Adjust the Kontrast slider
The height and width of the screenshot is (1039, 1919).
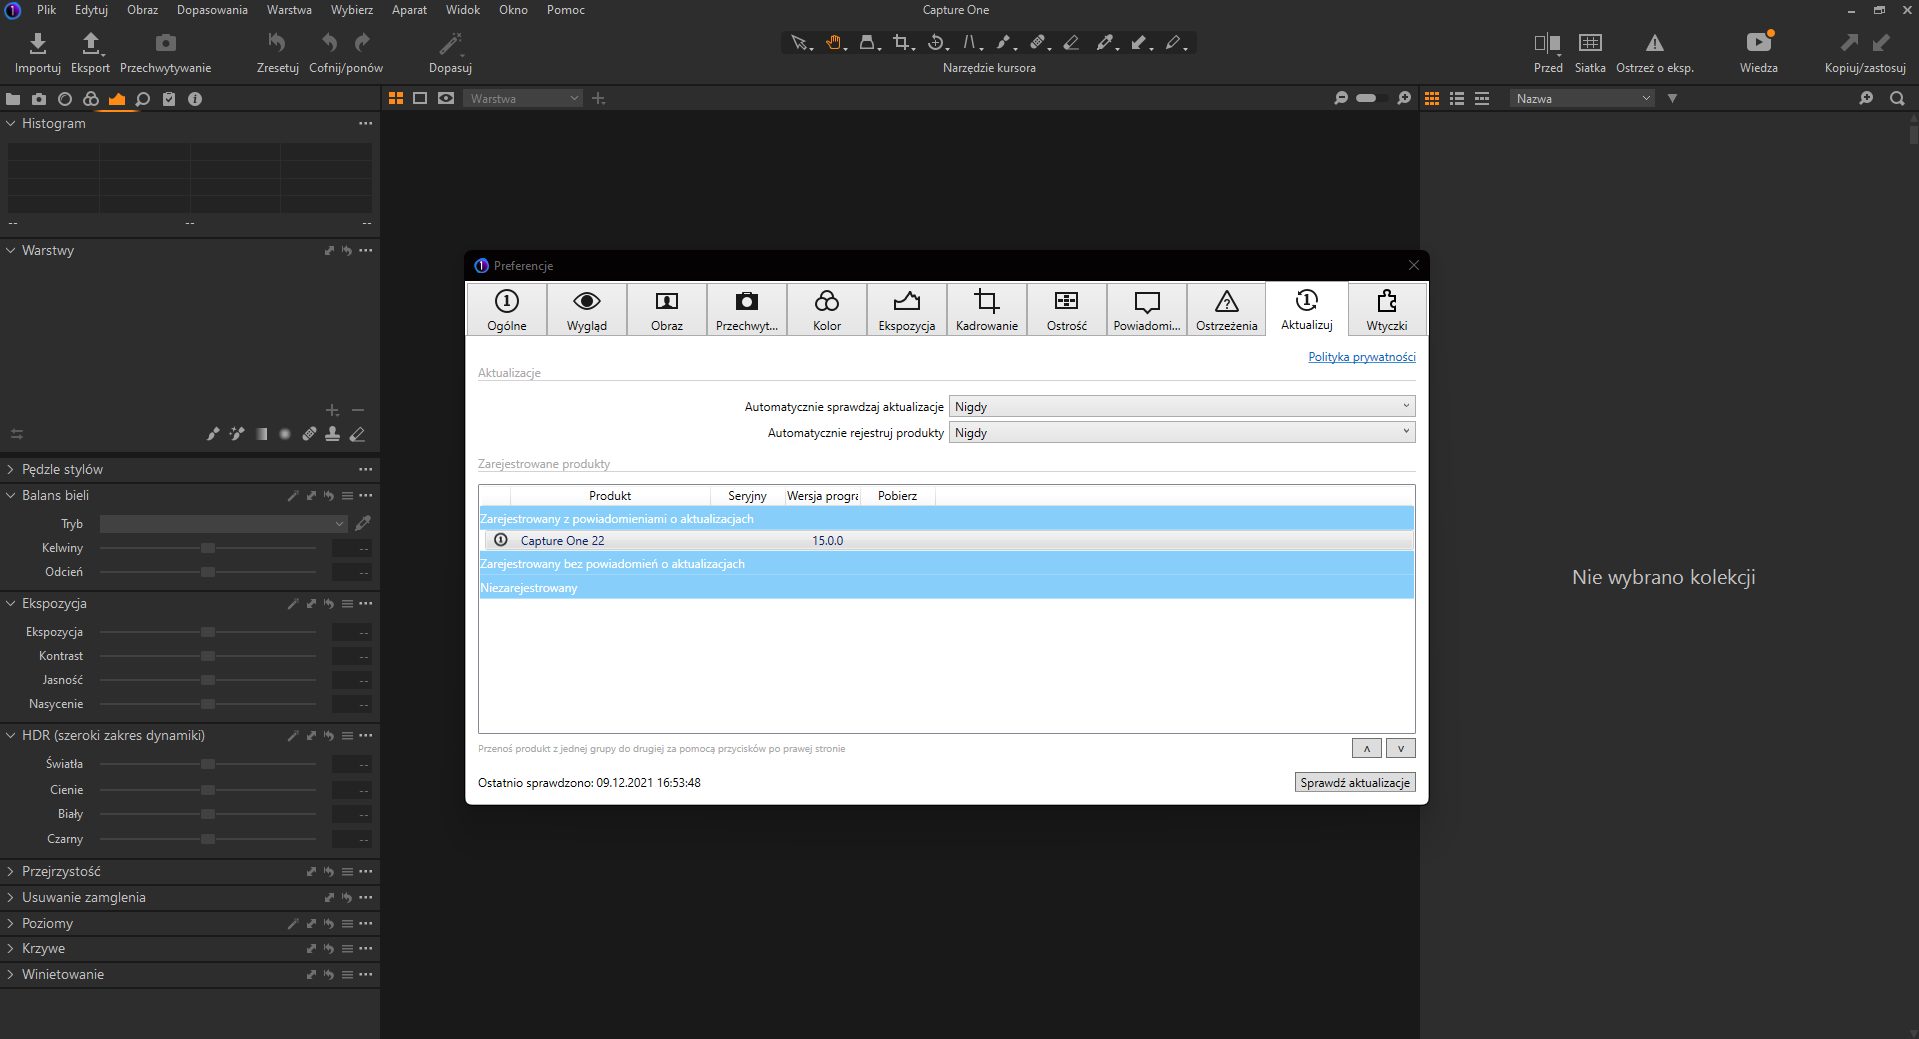coord(208,656)
